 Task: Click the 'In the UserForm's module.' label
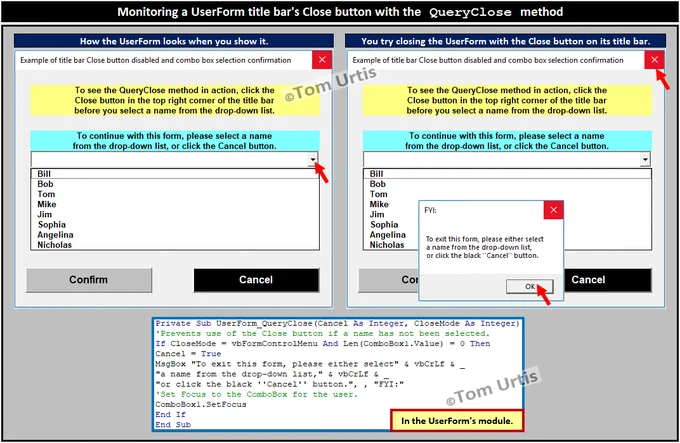pyautogui.click(x=457, y=421)
